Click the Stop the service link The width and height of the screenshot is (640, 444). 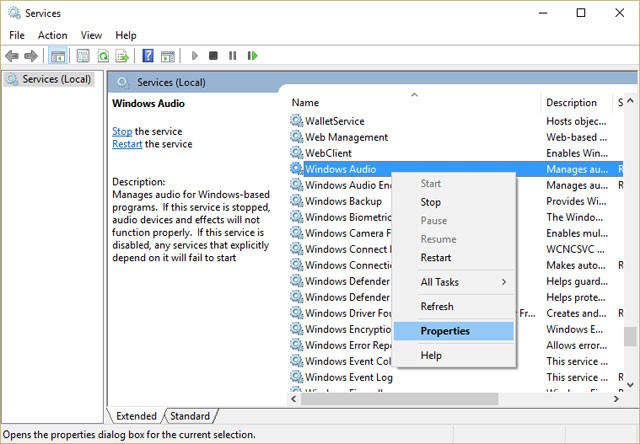(x=122, y=131)
